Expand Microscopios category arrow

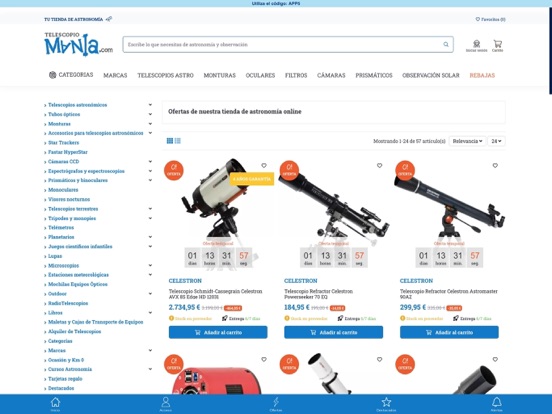150,265
